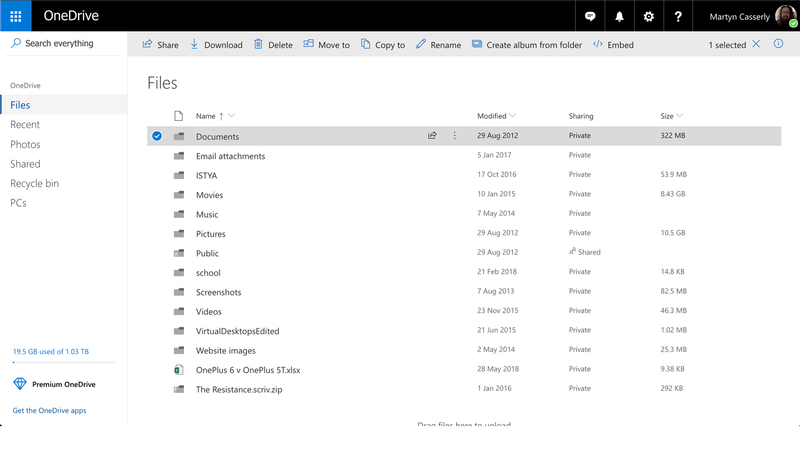Click the Excel icon for OnePlus spreadsheet
800x450 pixels.
[x=179, y=369]
